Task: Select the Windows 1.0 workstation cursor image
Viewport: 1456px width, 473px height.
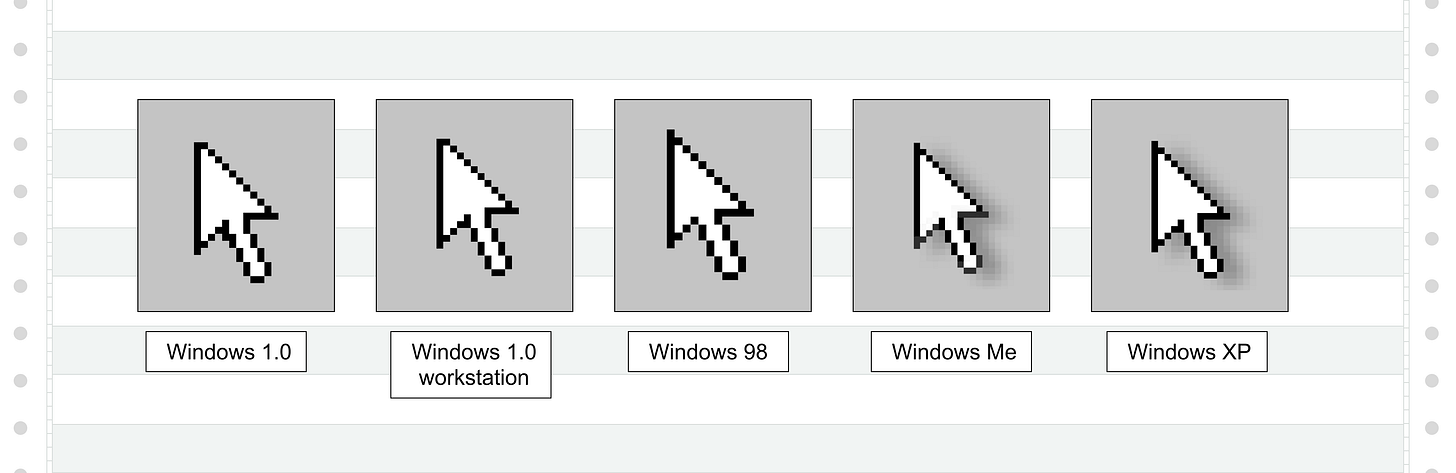Action: [x=474, y=205]
